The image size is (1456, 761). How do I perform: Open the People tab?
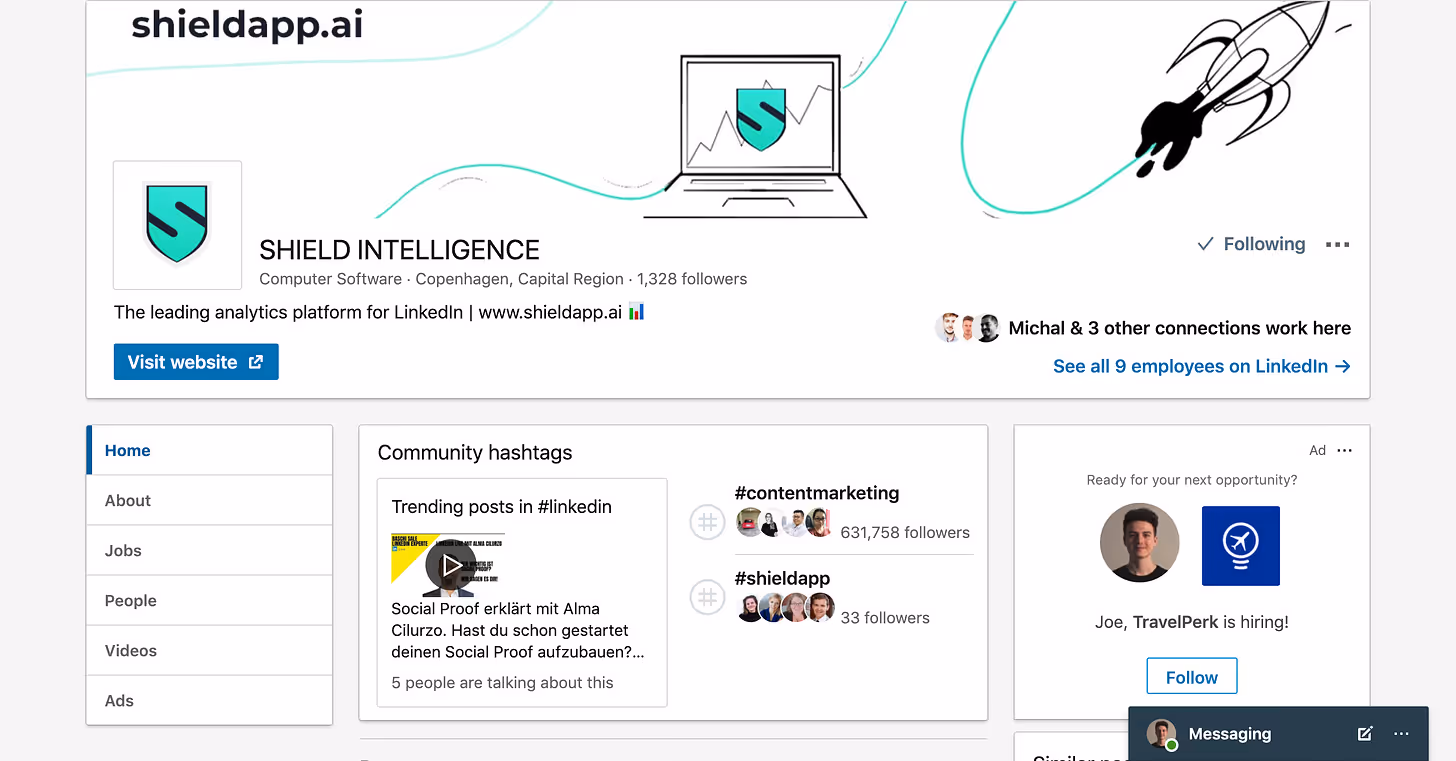point(209,600)
